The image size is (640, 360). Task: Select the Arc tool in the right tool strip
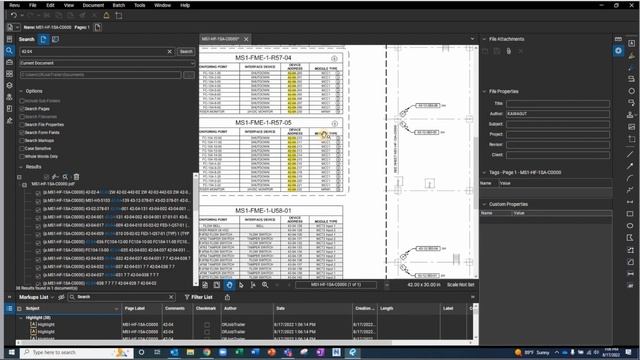[x=631, y=178]
